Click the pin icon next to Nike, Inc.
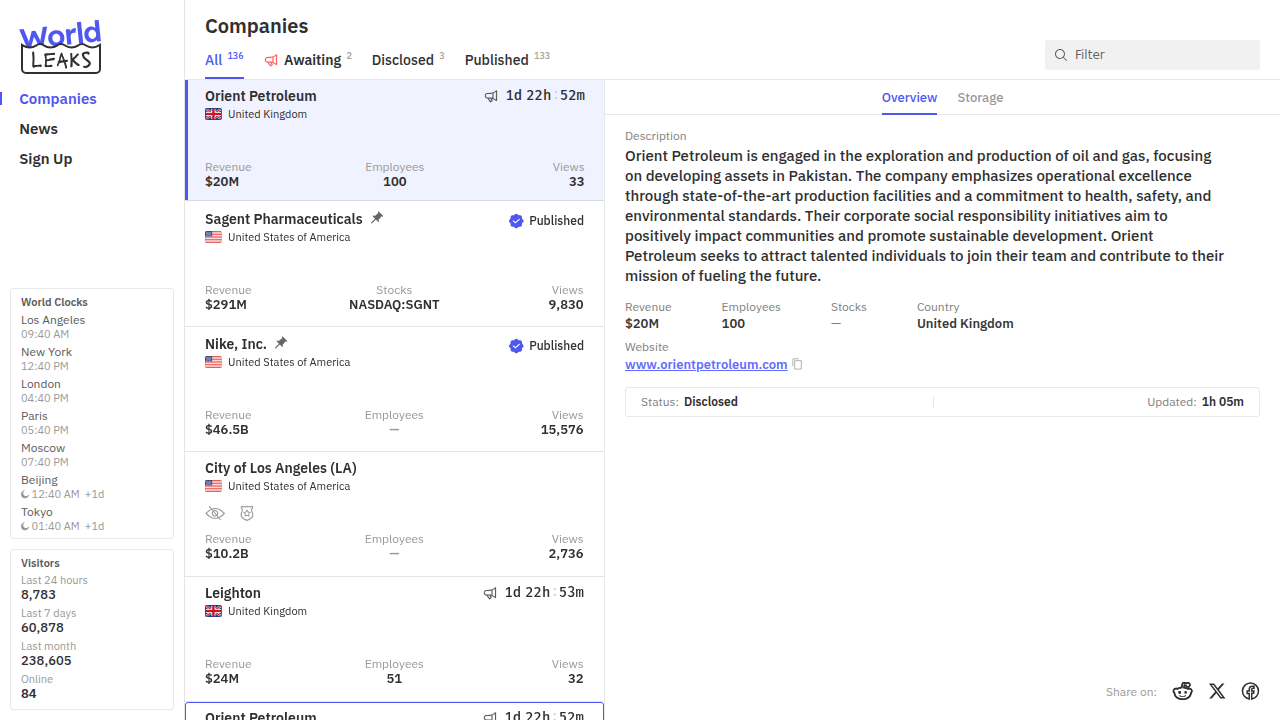Viewport: 1280px width, 720px height. coord(281,343)
